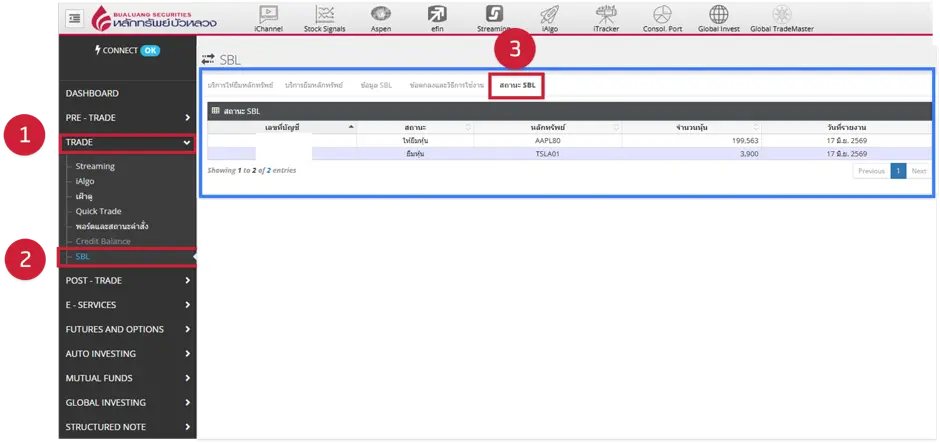This screenshot has height=444, width=940.
Task: Sort table by จำนวนหุ้น column
Action: (692, 127)
